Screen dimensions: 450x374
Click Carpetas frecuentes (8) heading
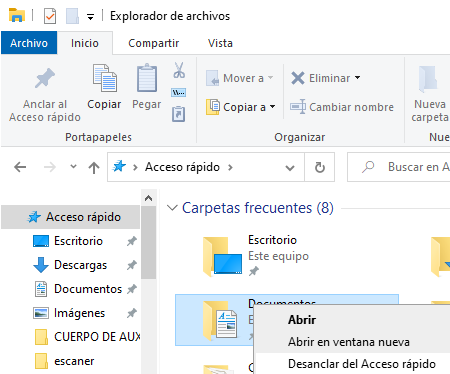pyautogui.click(x=258, y=208)
